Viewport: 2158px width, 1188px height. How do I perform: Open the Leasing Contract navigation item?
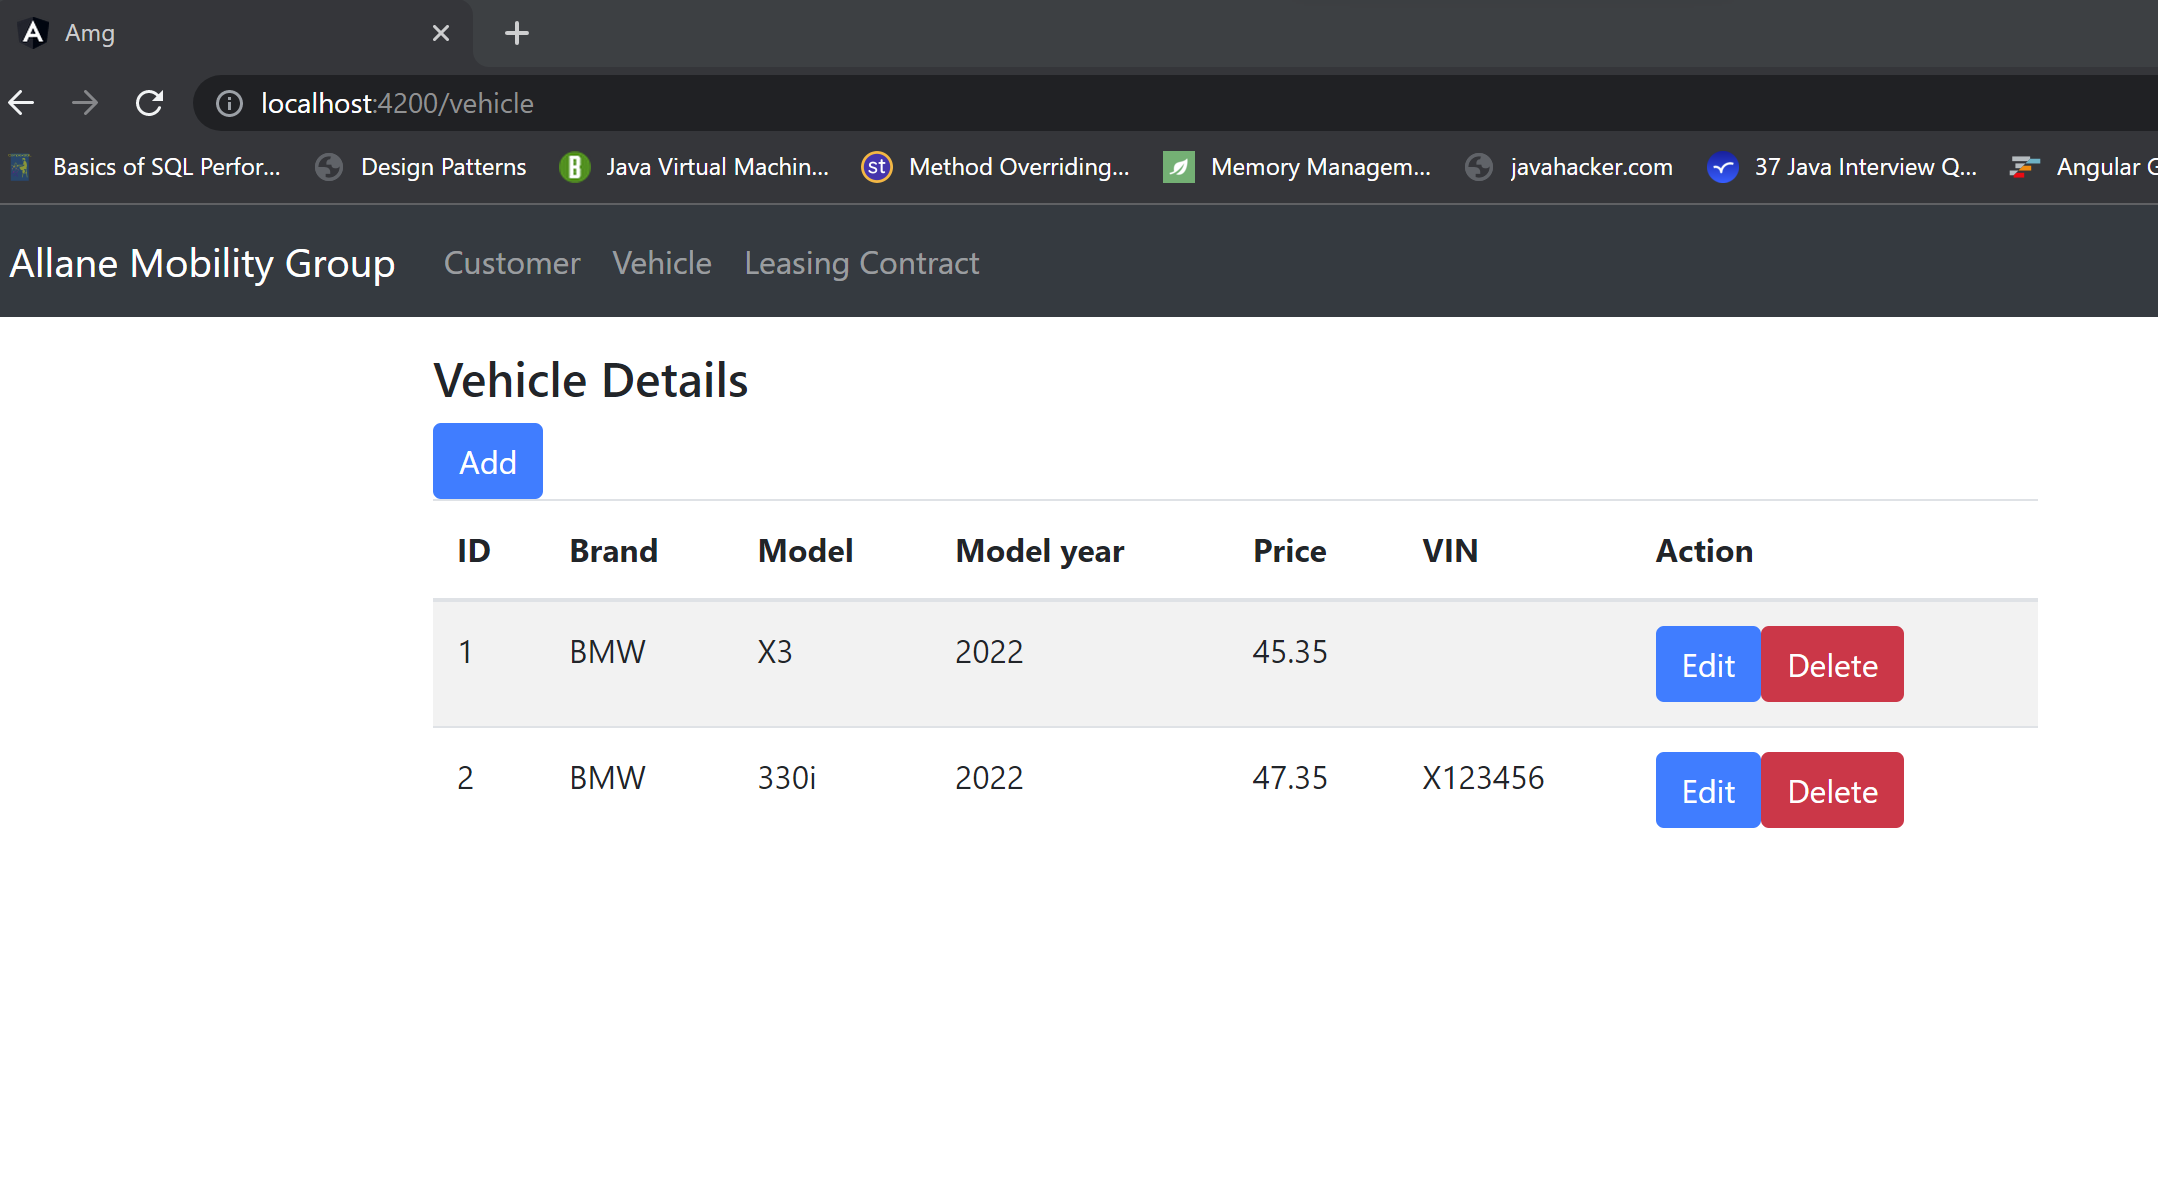pos(861,263)
